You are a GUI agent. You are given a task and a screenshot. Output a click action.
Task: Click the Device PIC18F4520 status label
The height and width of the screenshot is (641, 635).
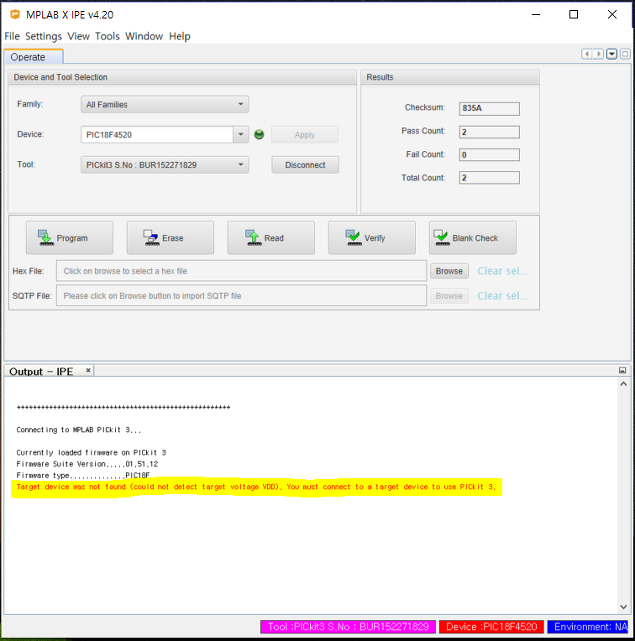[x=491, y=627]
